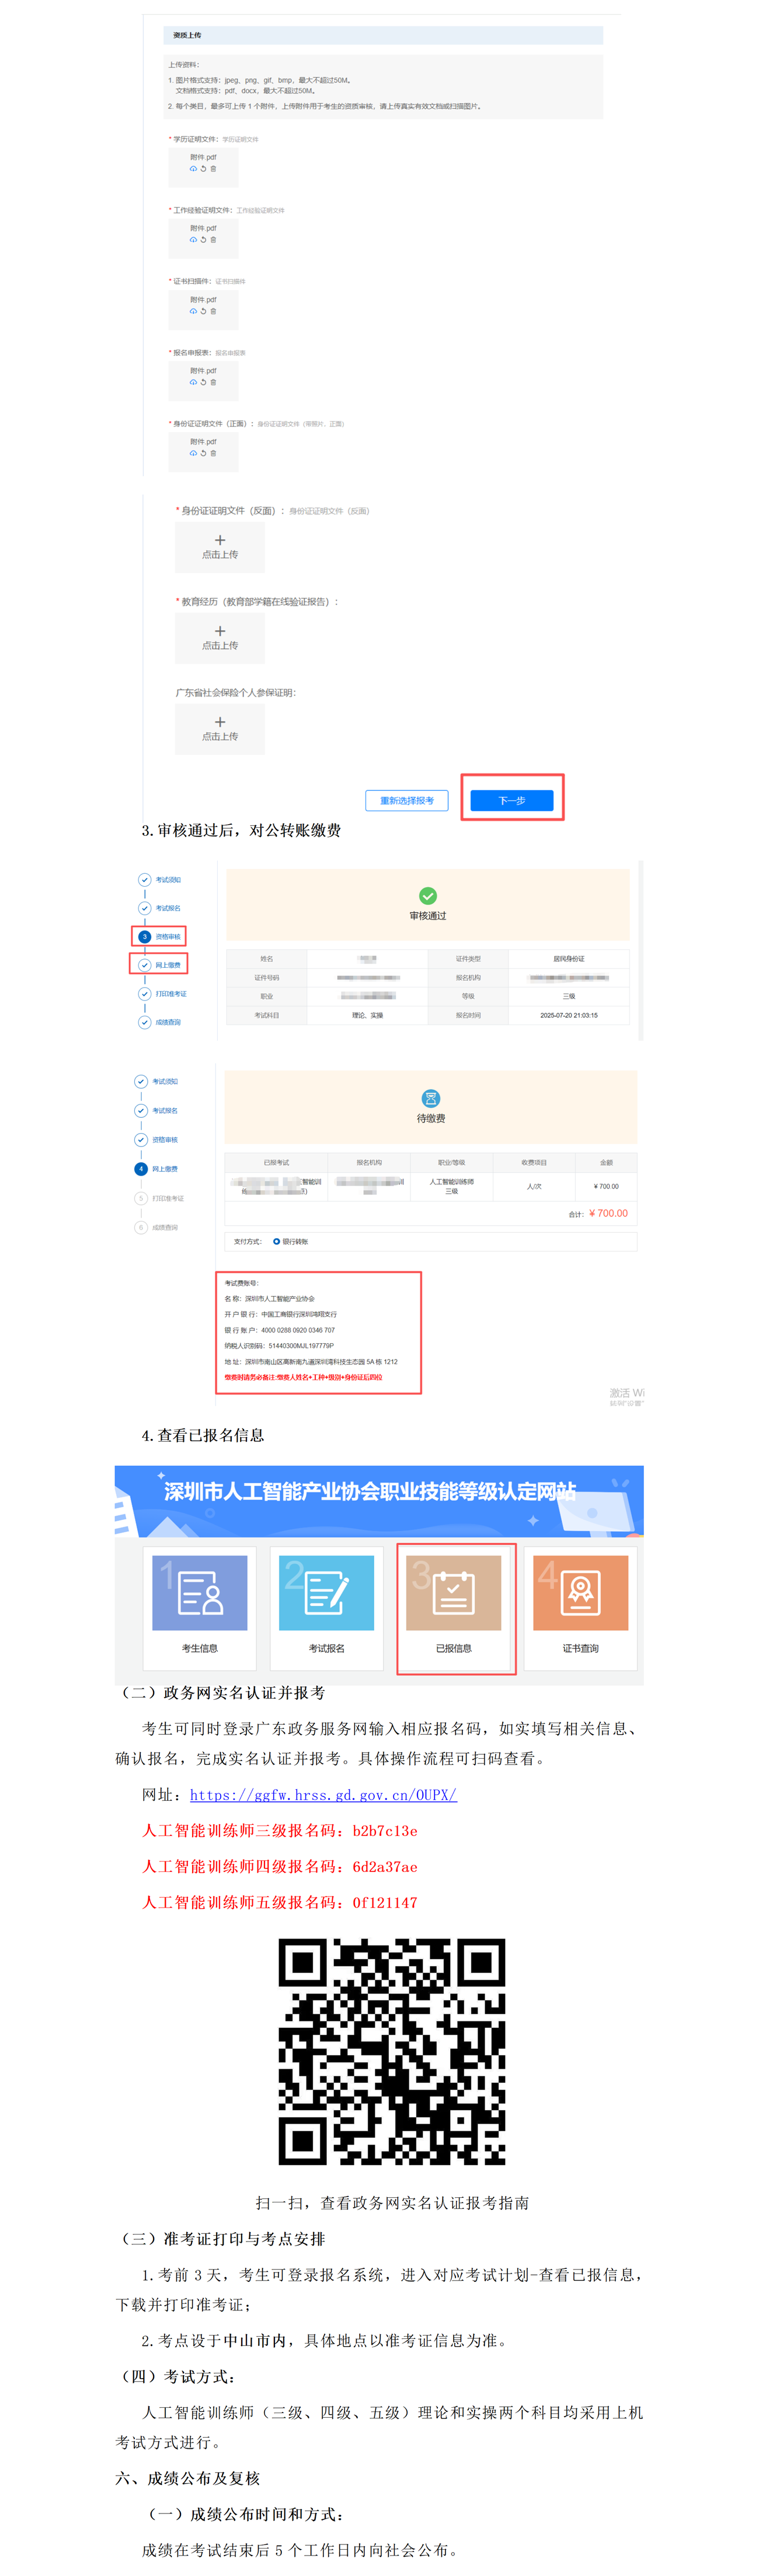Click the blue 下一步 button
Screen dimensions: 759x2576
point(512,800)
